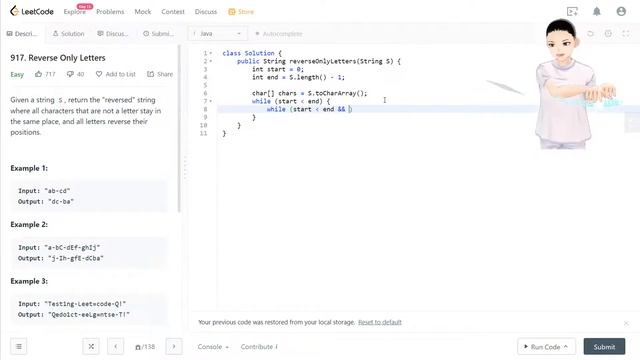Open notifications bell
The height and width of the screenshot is (360, 640).
pyautogui.click(x=597, y=11)
